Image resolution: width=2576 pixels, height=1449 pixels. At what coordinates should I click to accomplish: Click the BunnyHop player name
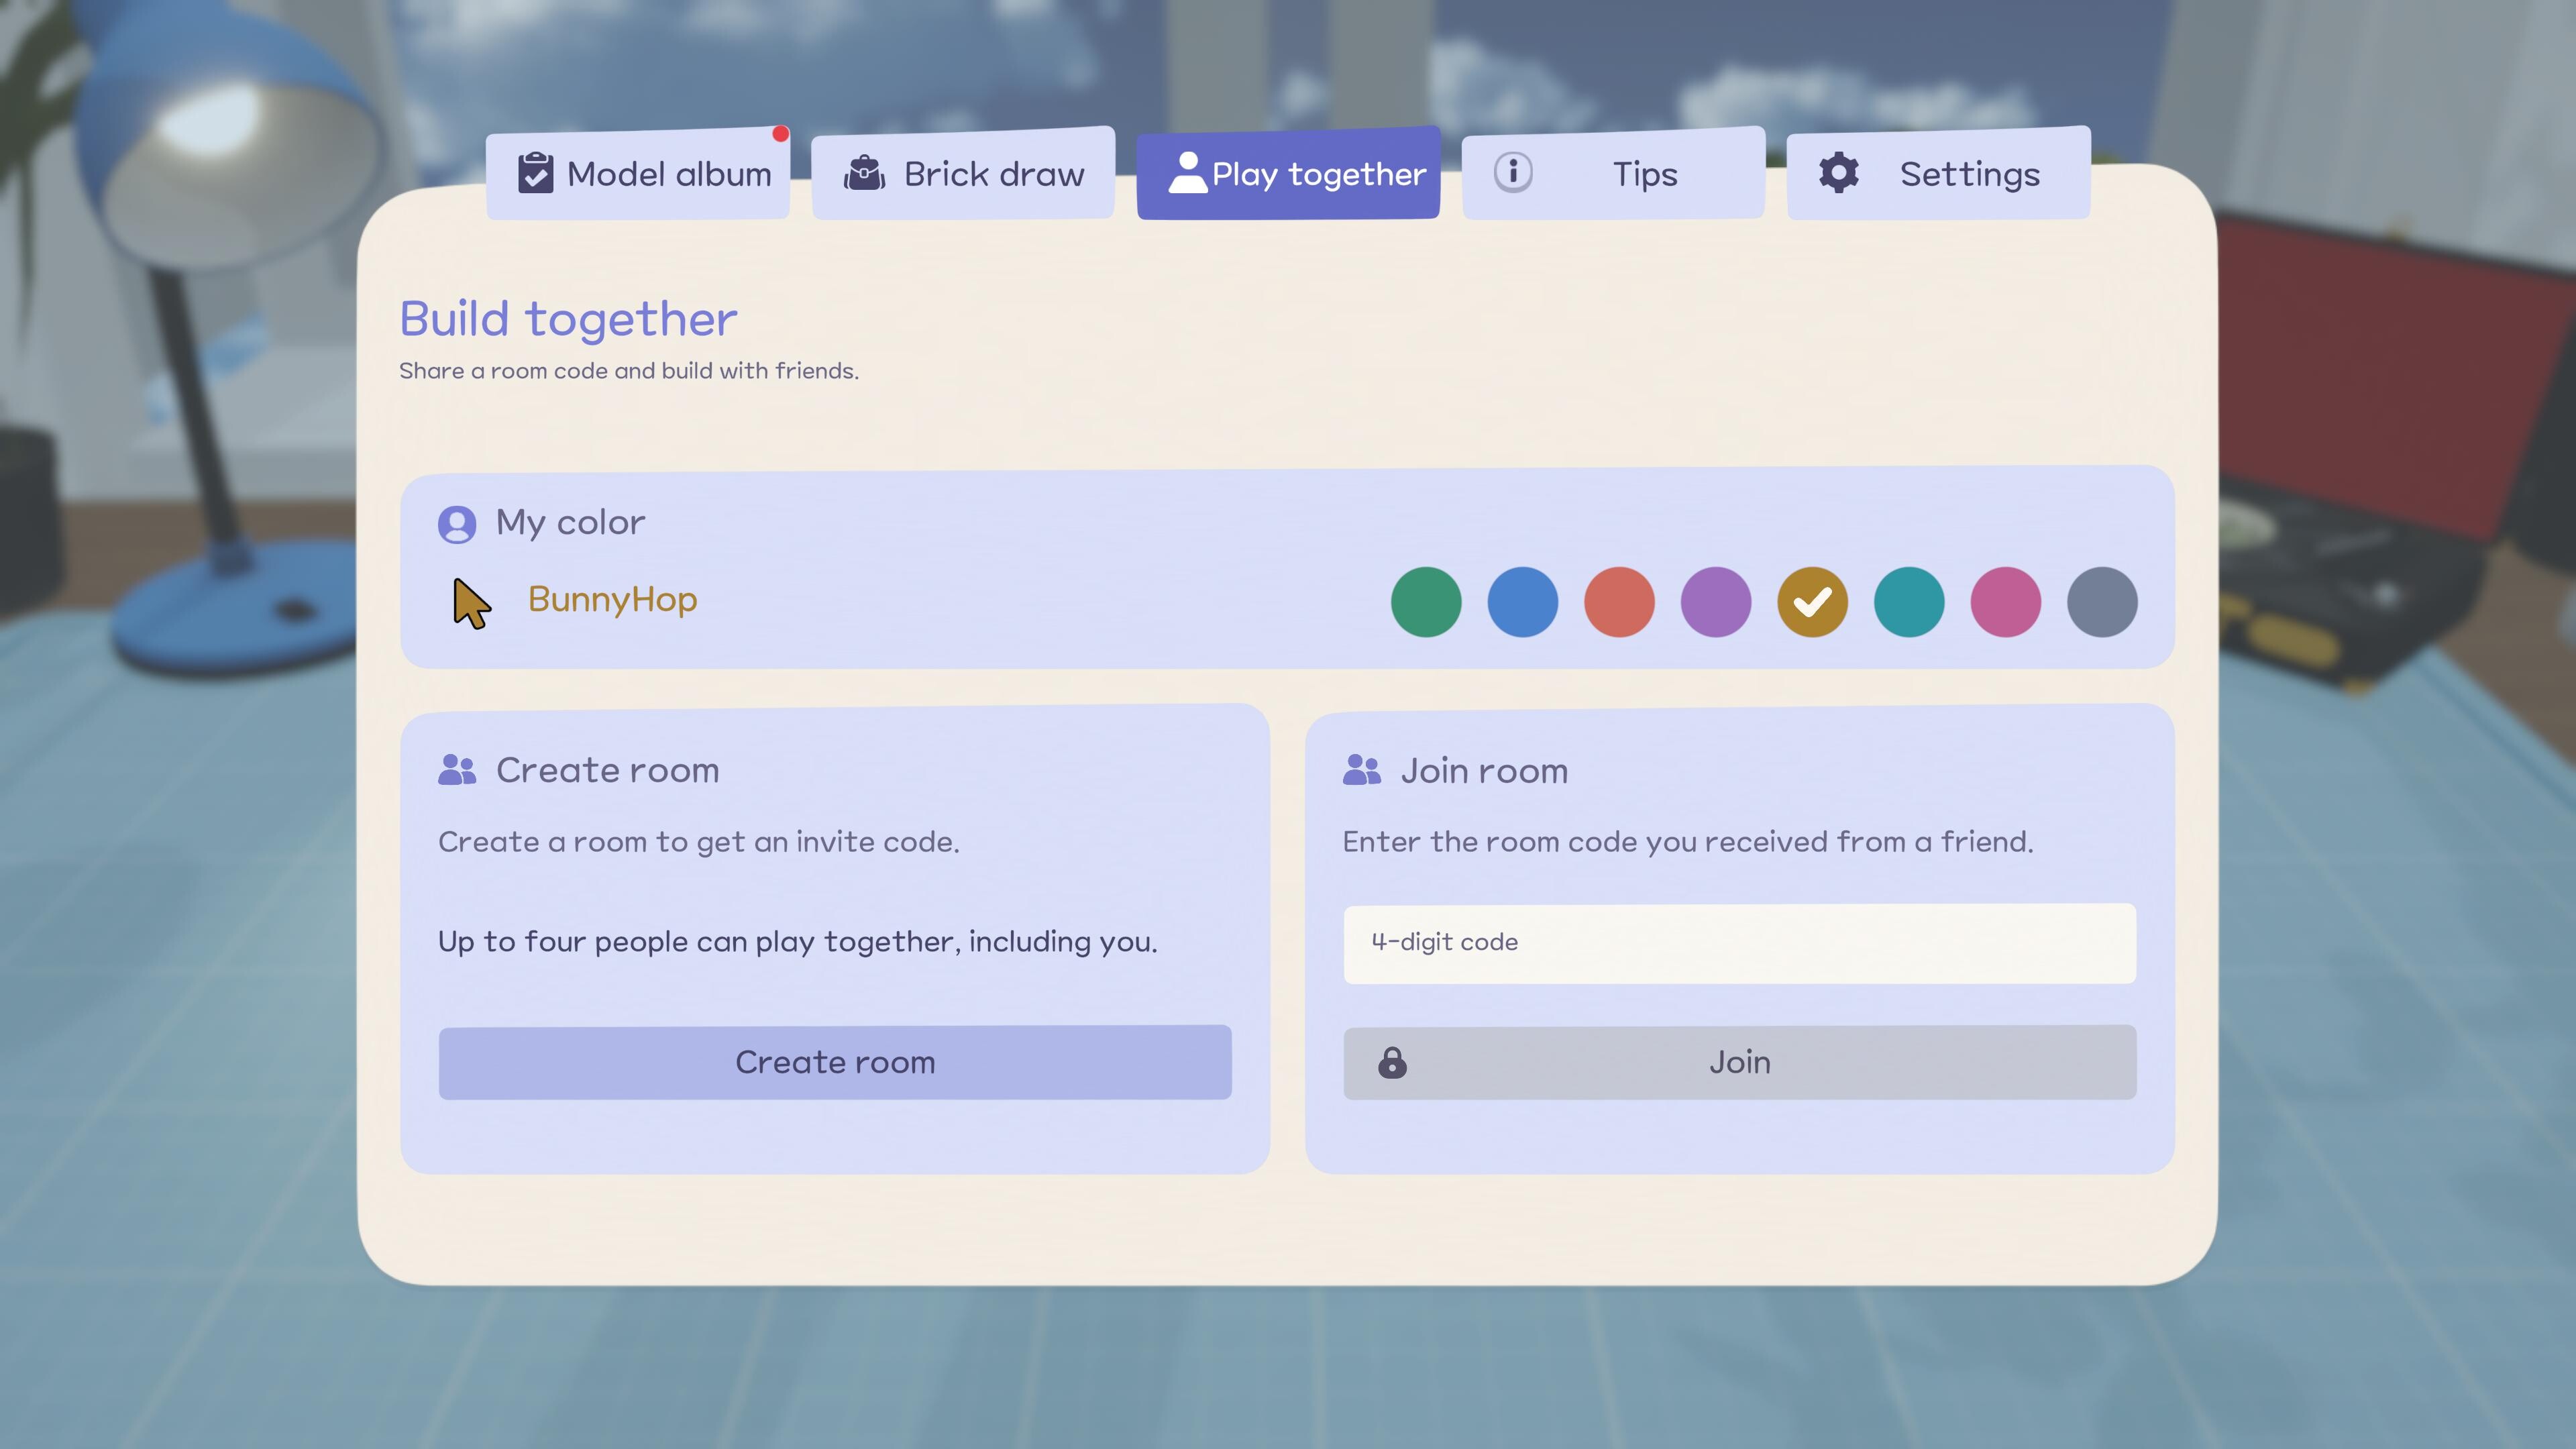[x=612, y=600]
